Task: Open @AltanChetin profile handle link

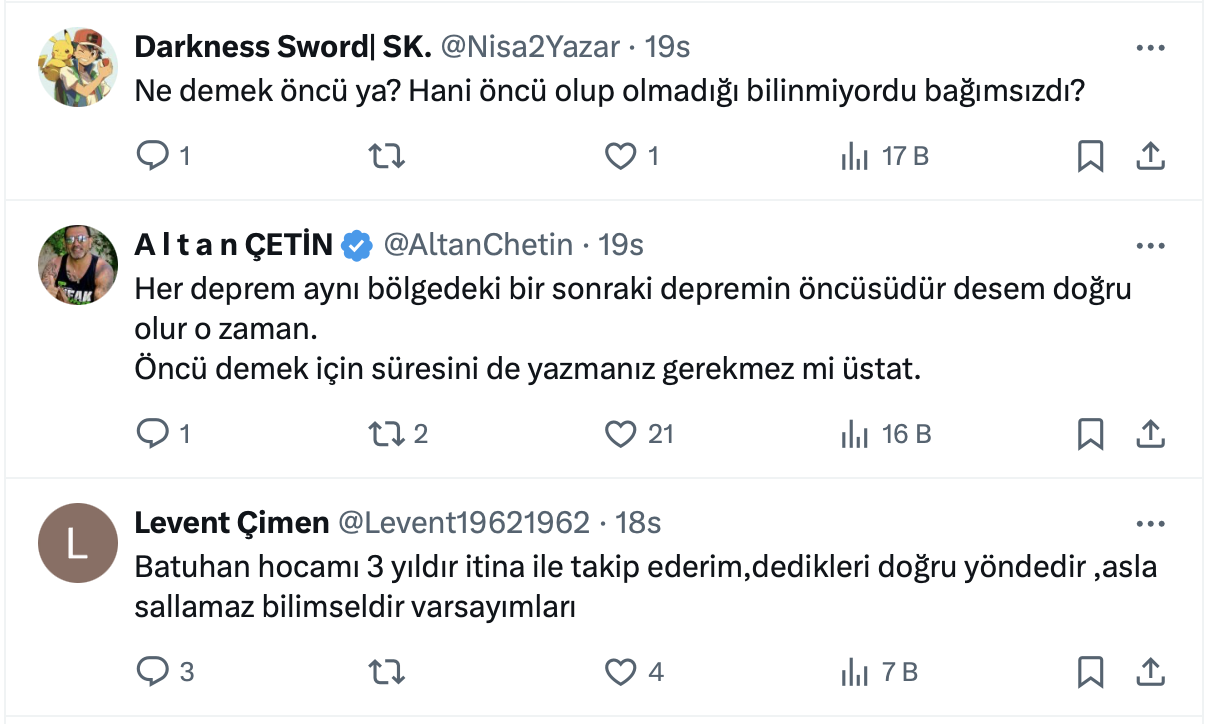Action: click(479, 244)
